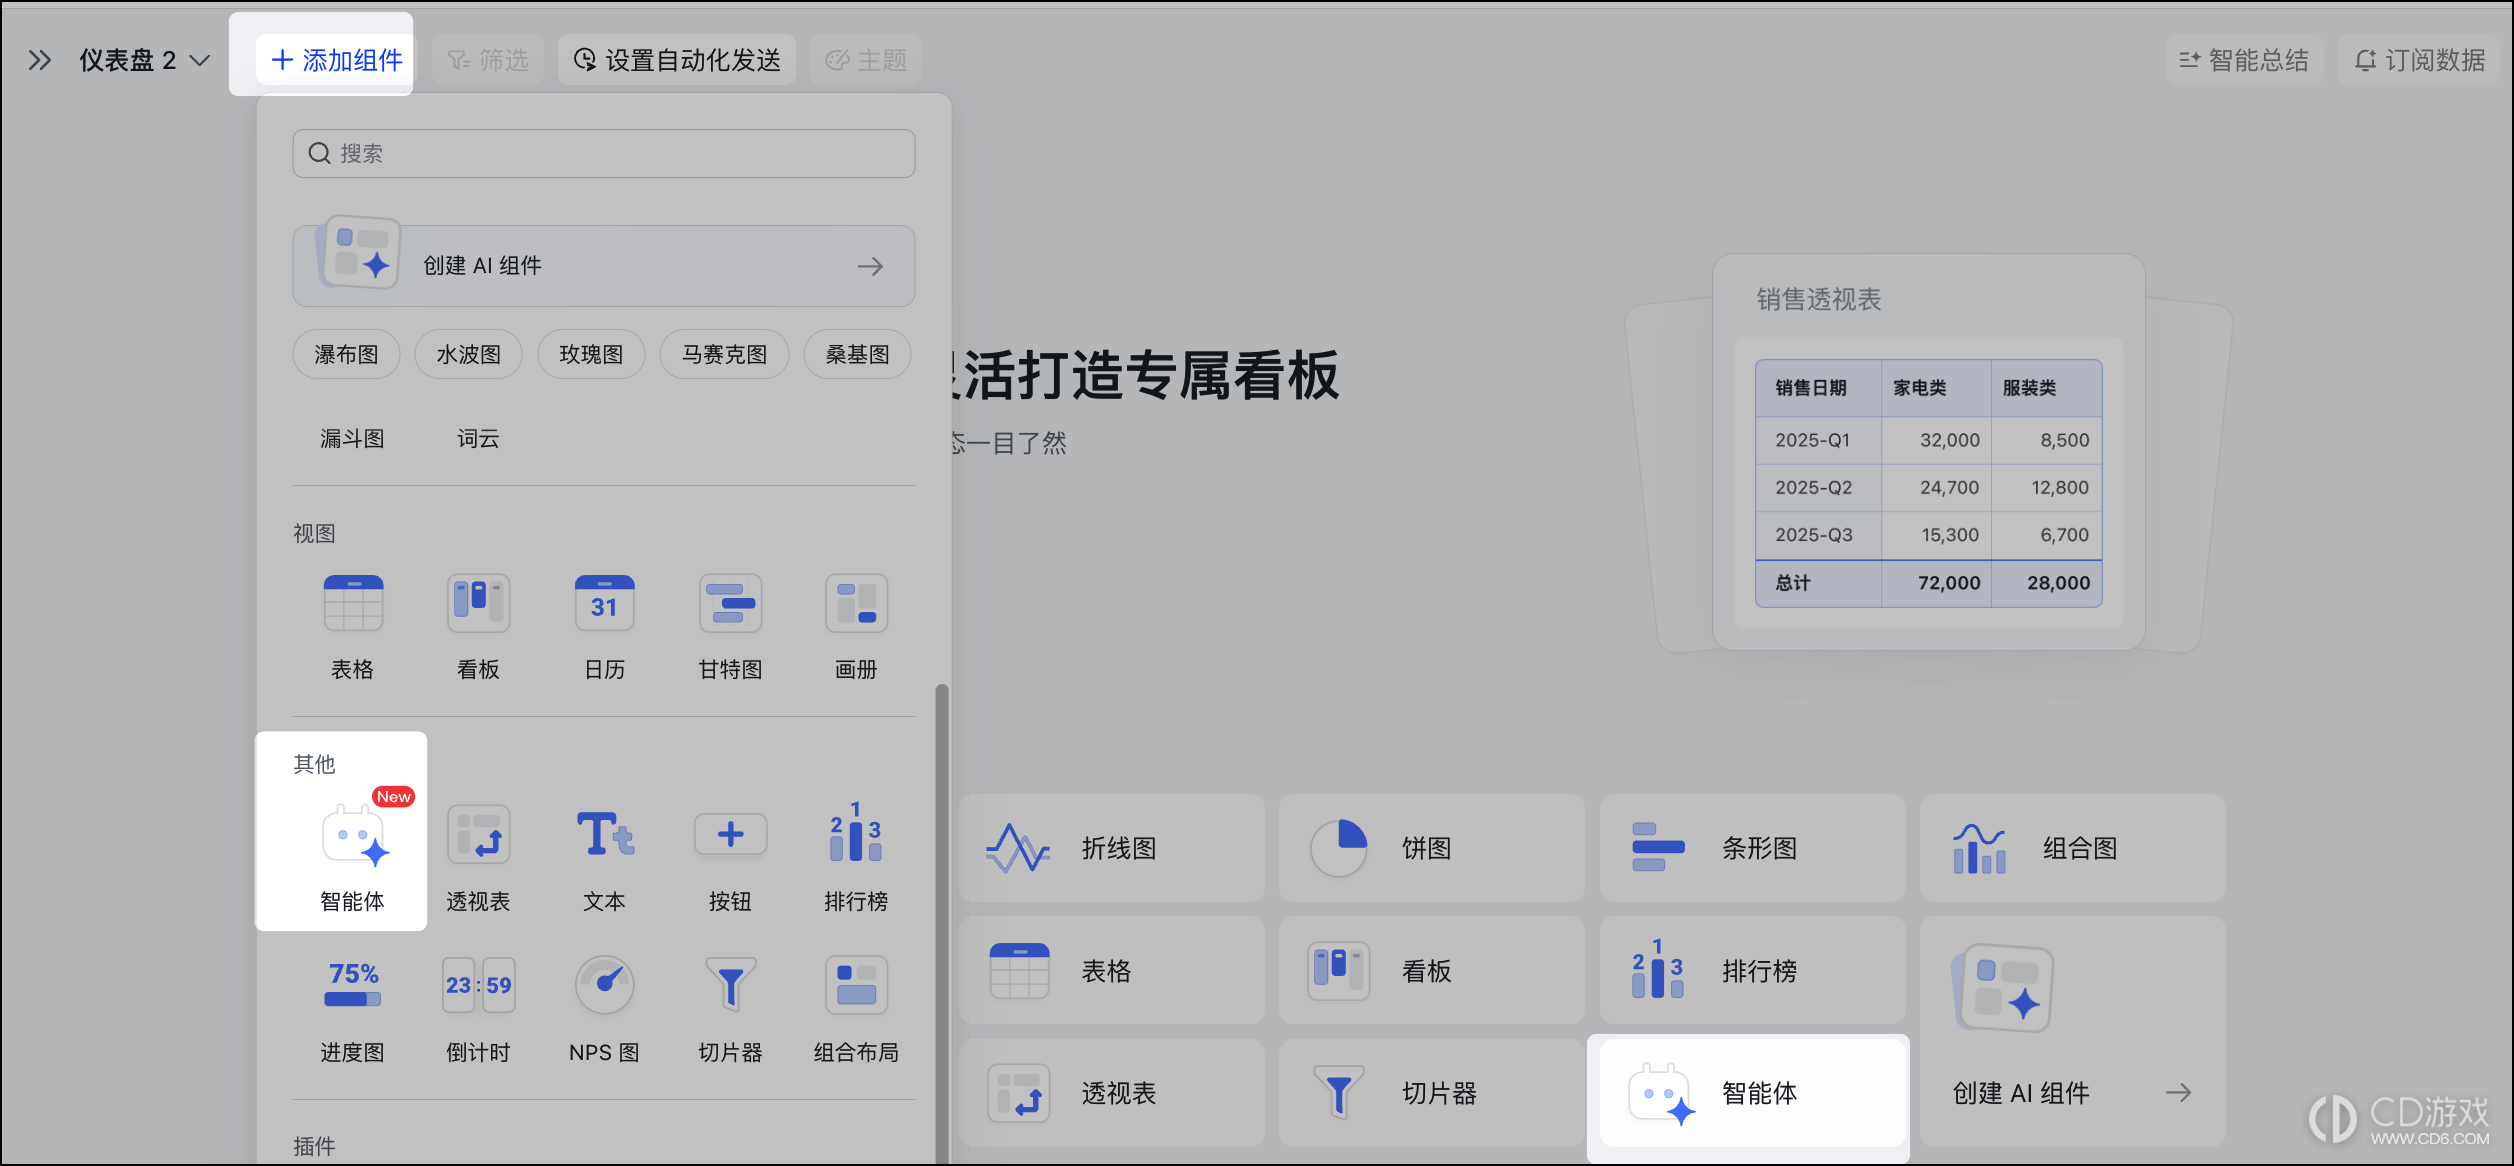Add 组合图 card on the main page
The height and width of the screenshot is (1166, 2514).
point(2072,848)
